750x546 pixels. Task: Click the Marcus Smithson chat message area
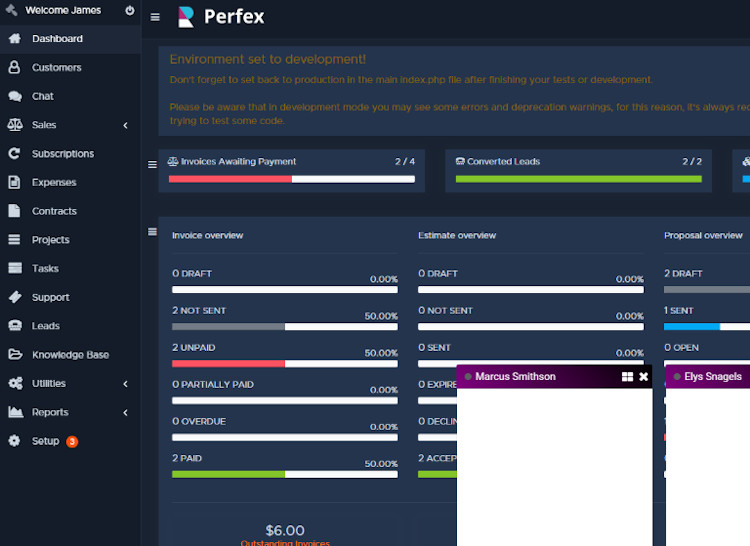554,467
